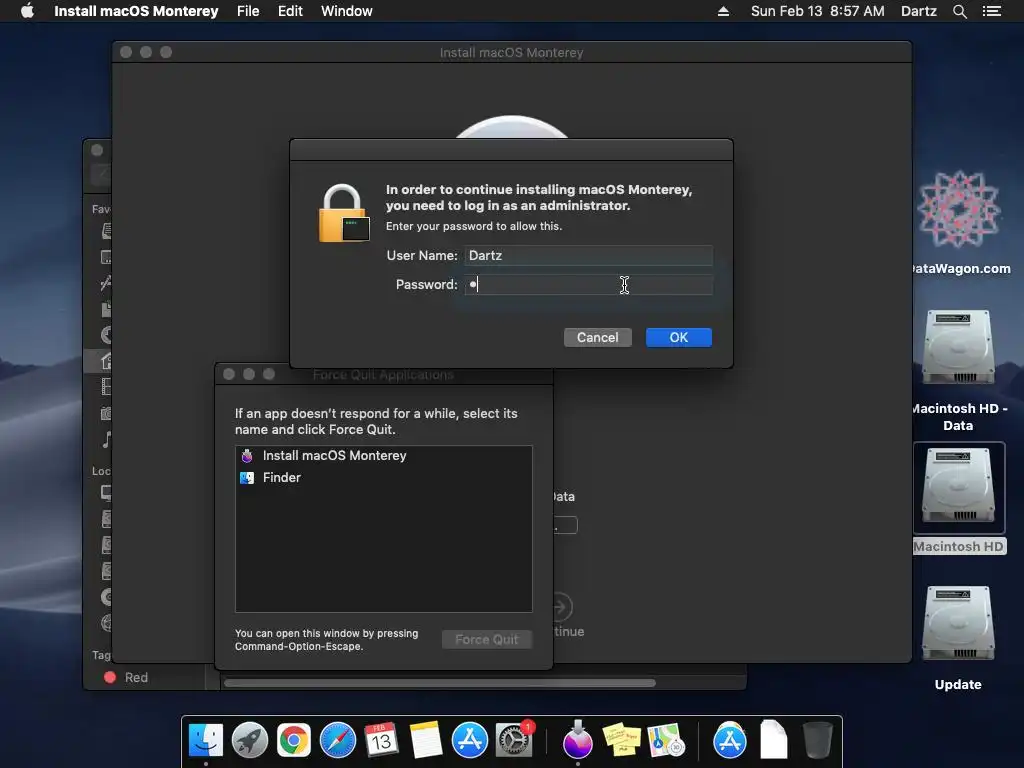1024x768 pixels.
Task: Click the padlock icon in the login dialog
Action: pos(344,214)
